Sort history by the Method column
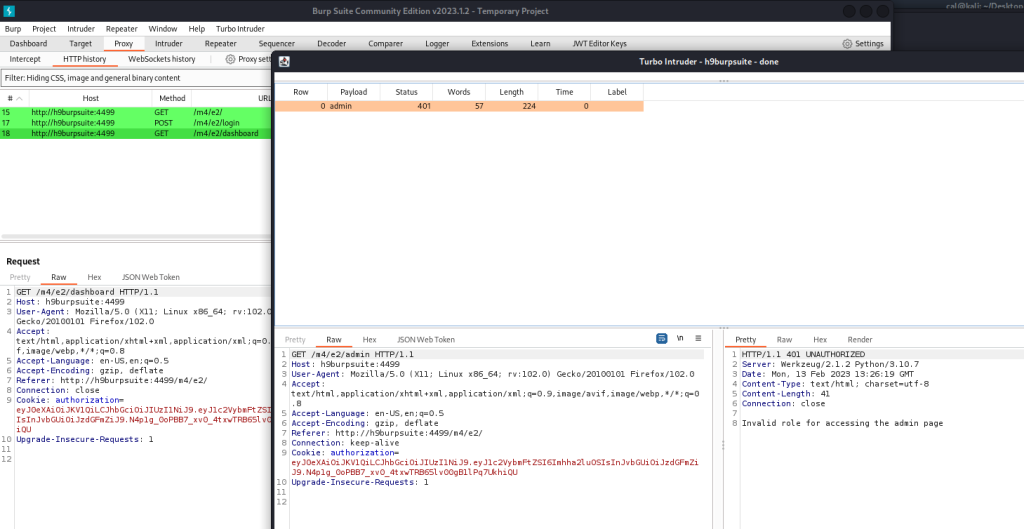Image resolution: width=1024 pixels, height=529 pixels. click(x=172, y=98)
